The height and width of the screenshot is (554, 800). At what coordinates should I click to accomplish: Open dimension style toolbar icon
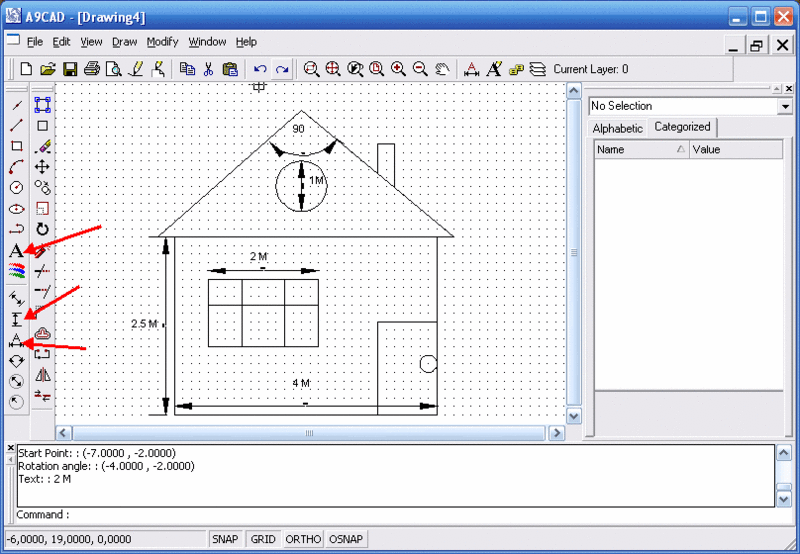(x=471, y=69)
